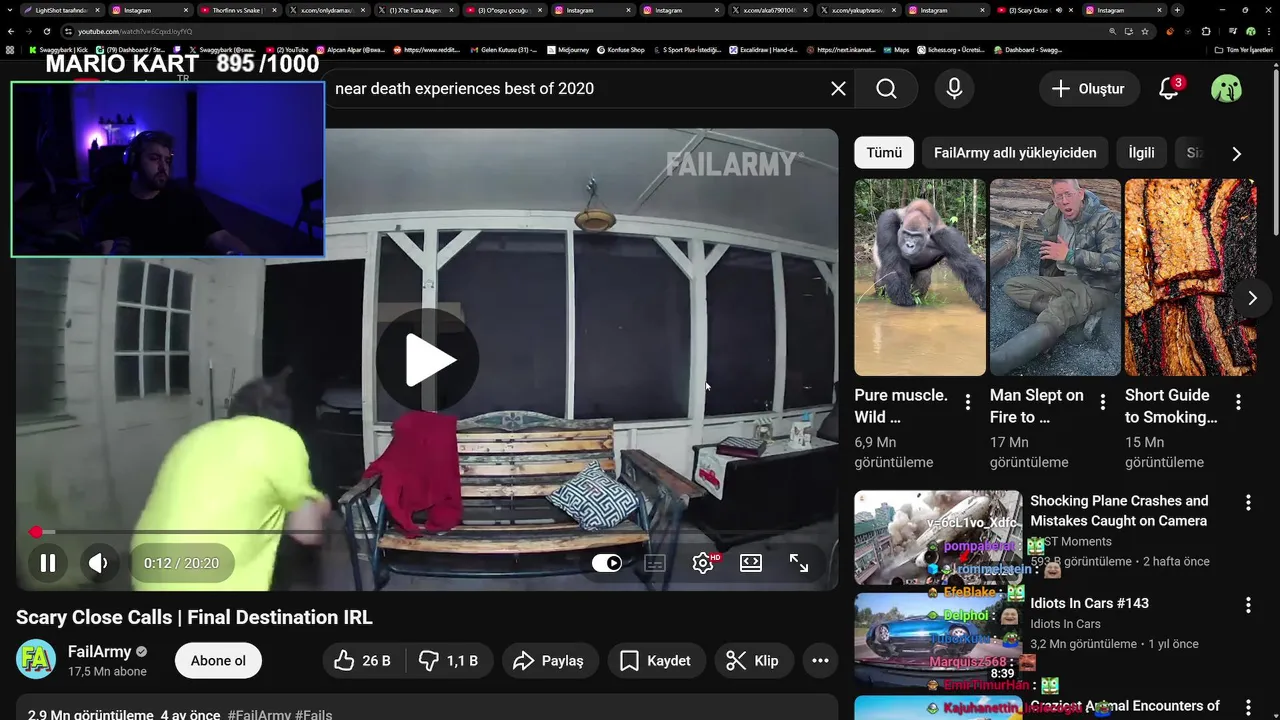Viewport: 1280px width, 720px height.
Task: Open the YouTube account avatar menu
Action: pyautogui.click(x=1226, y=89)
